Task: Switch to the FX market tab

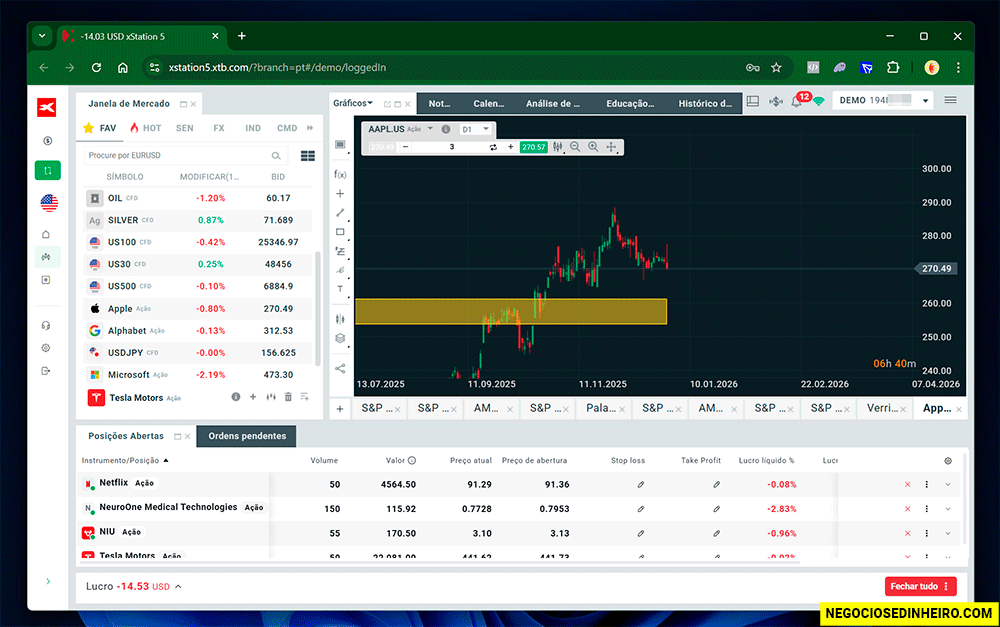Action: (219, 128)
